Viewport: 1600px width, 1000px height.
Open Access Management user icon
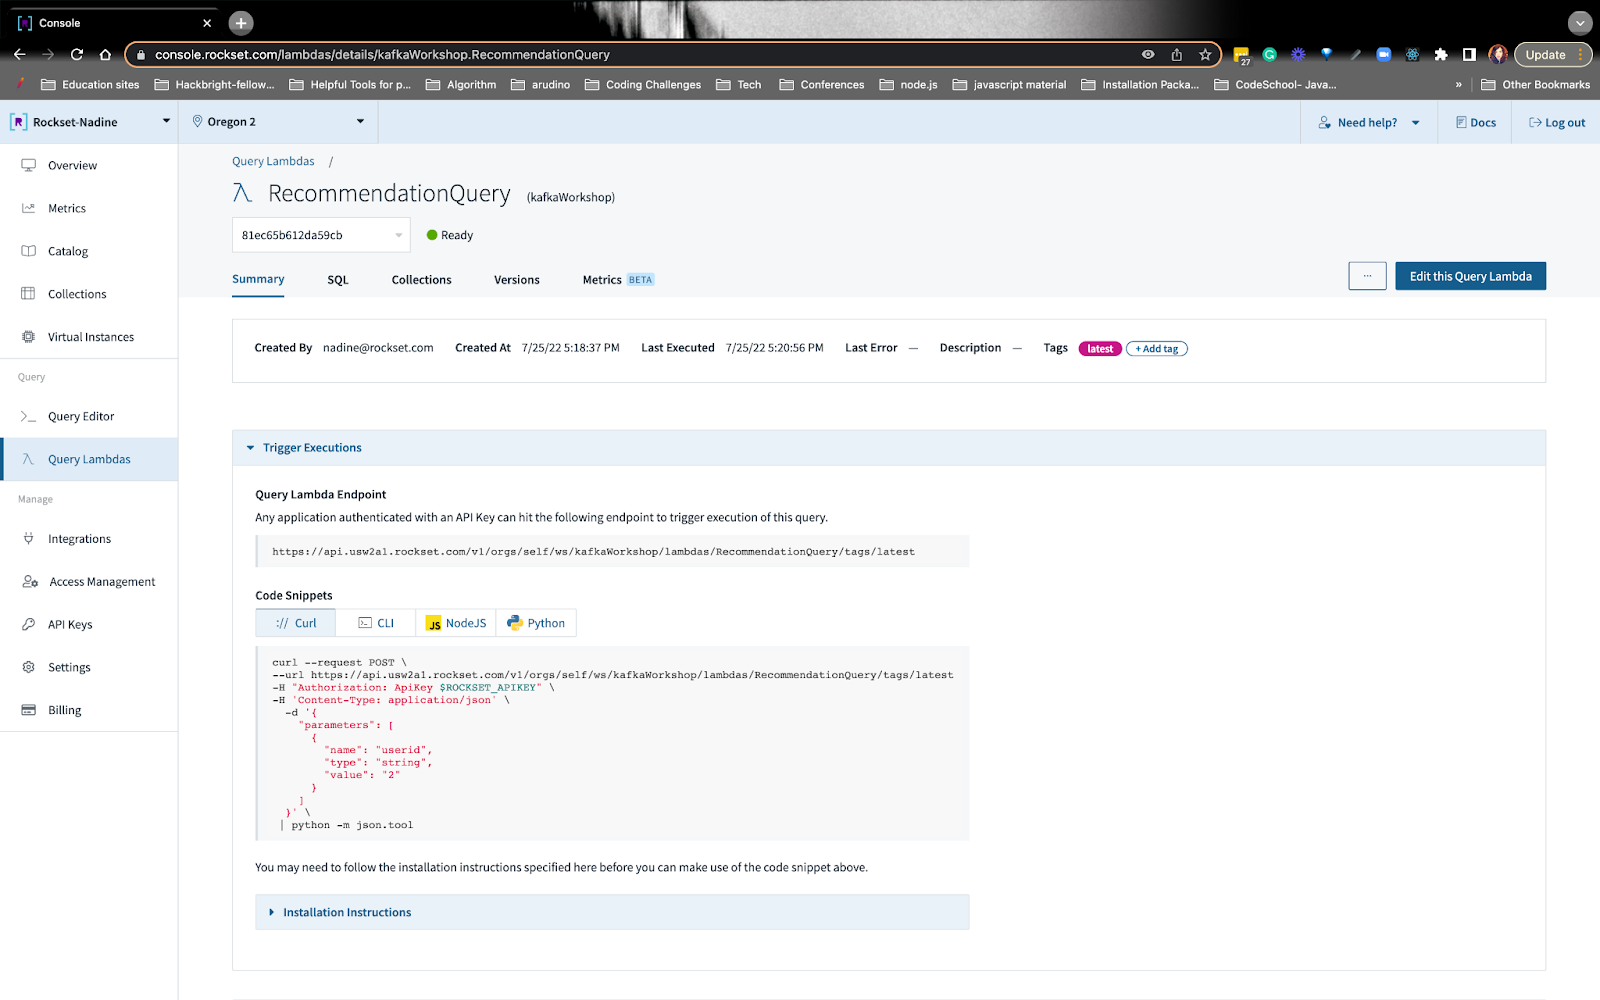[30, 582]
